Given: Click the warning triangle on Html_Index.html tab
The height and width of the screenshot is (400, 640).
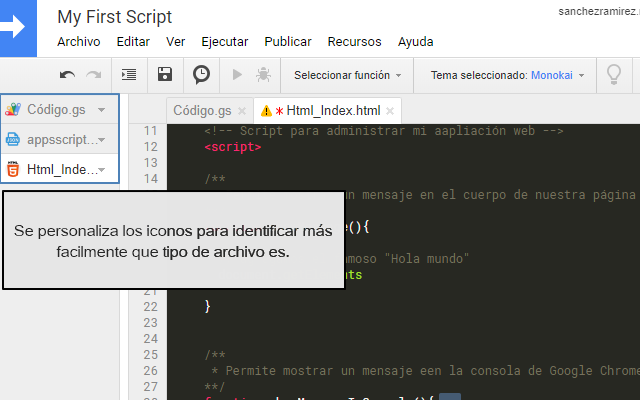Looking at the screenshot, I should [266, 111].
